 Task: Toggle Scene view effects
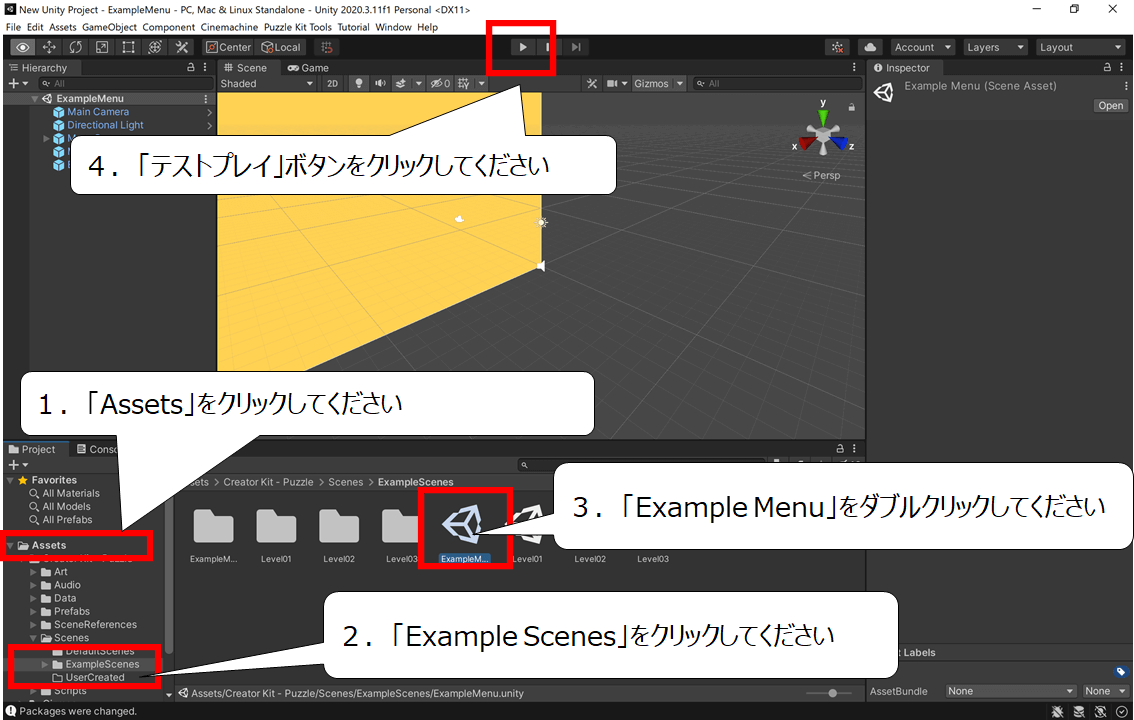(x=401, y=83)
